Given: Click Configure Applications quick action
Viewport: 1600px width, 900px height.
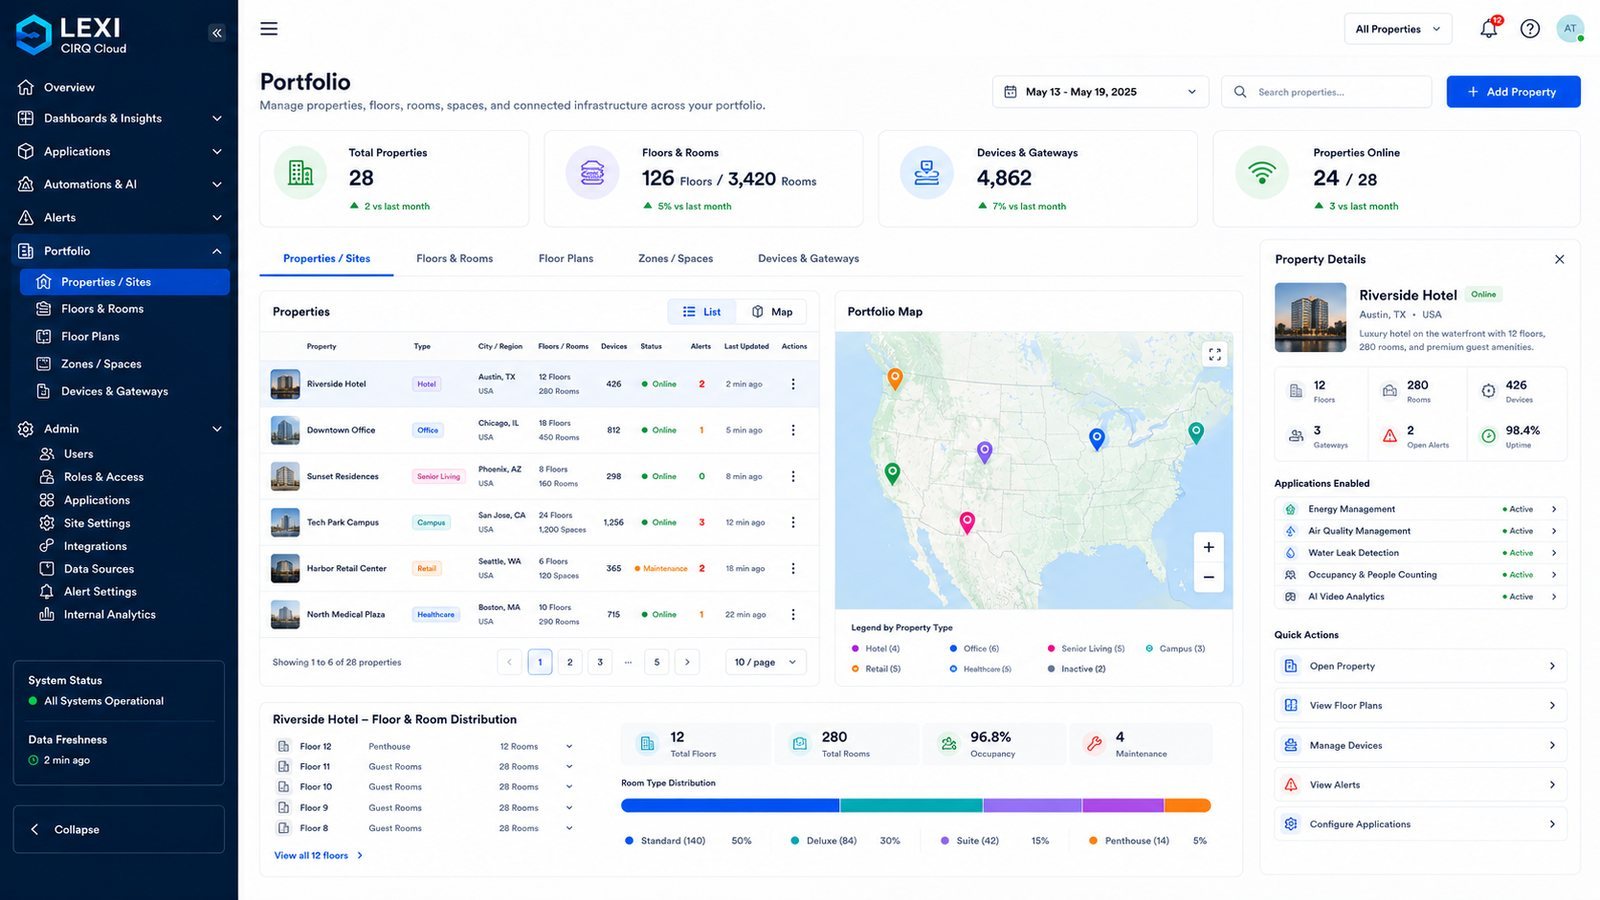Looking at the screenshot, I should click(x=1420, y=824).
